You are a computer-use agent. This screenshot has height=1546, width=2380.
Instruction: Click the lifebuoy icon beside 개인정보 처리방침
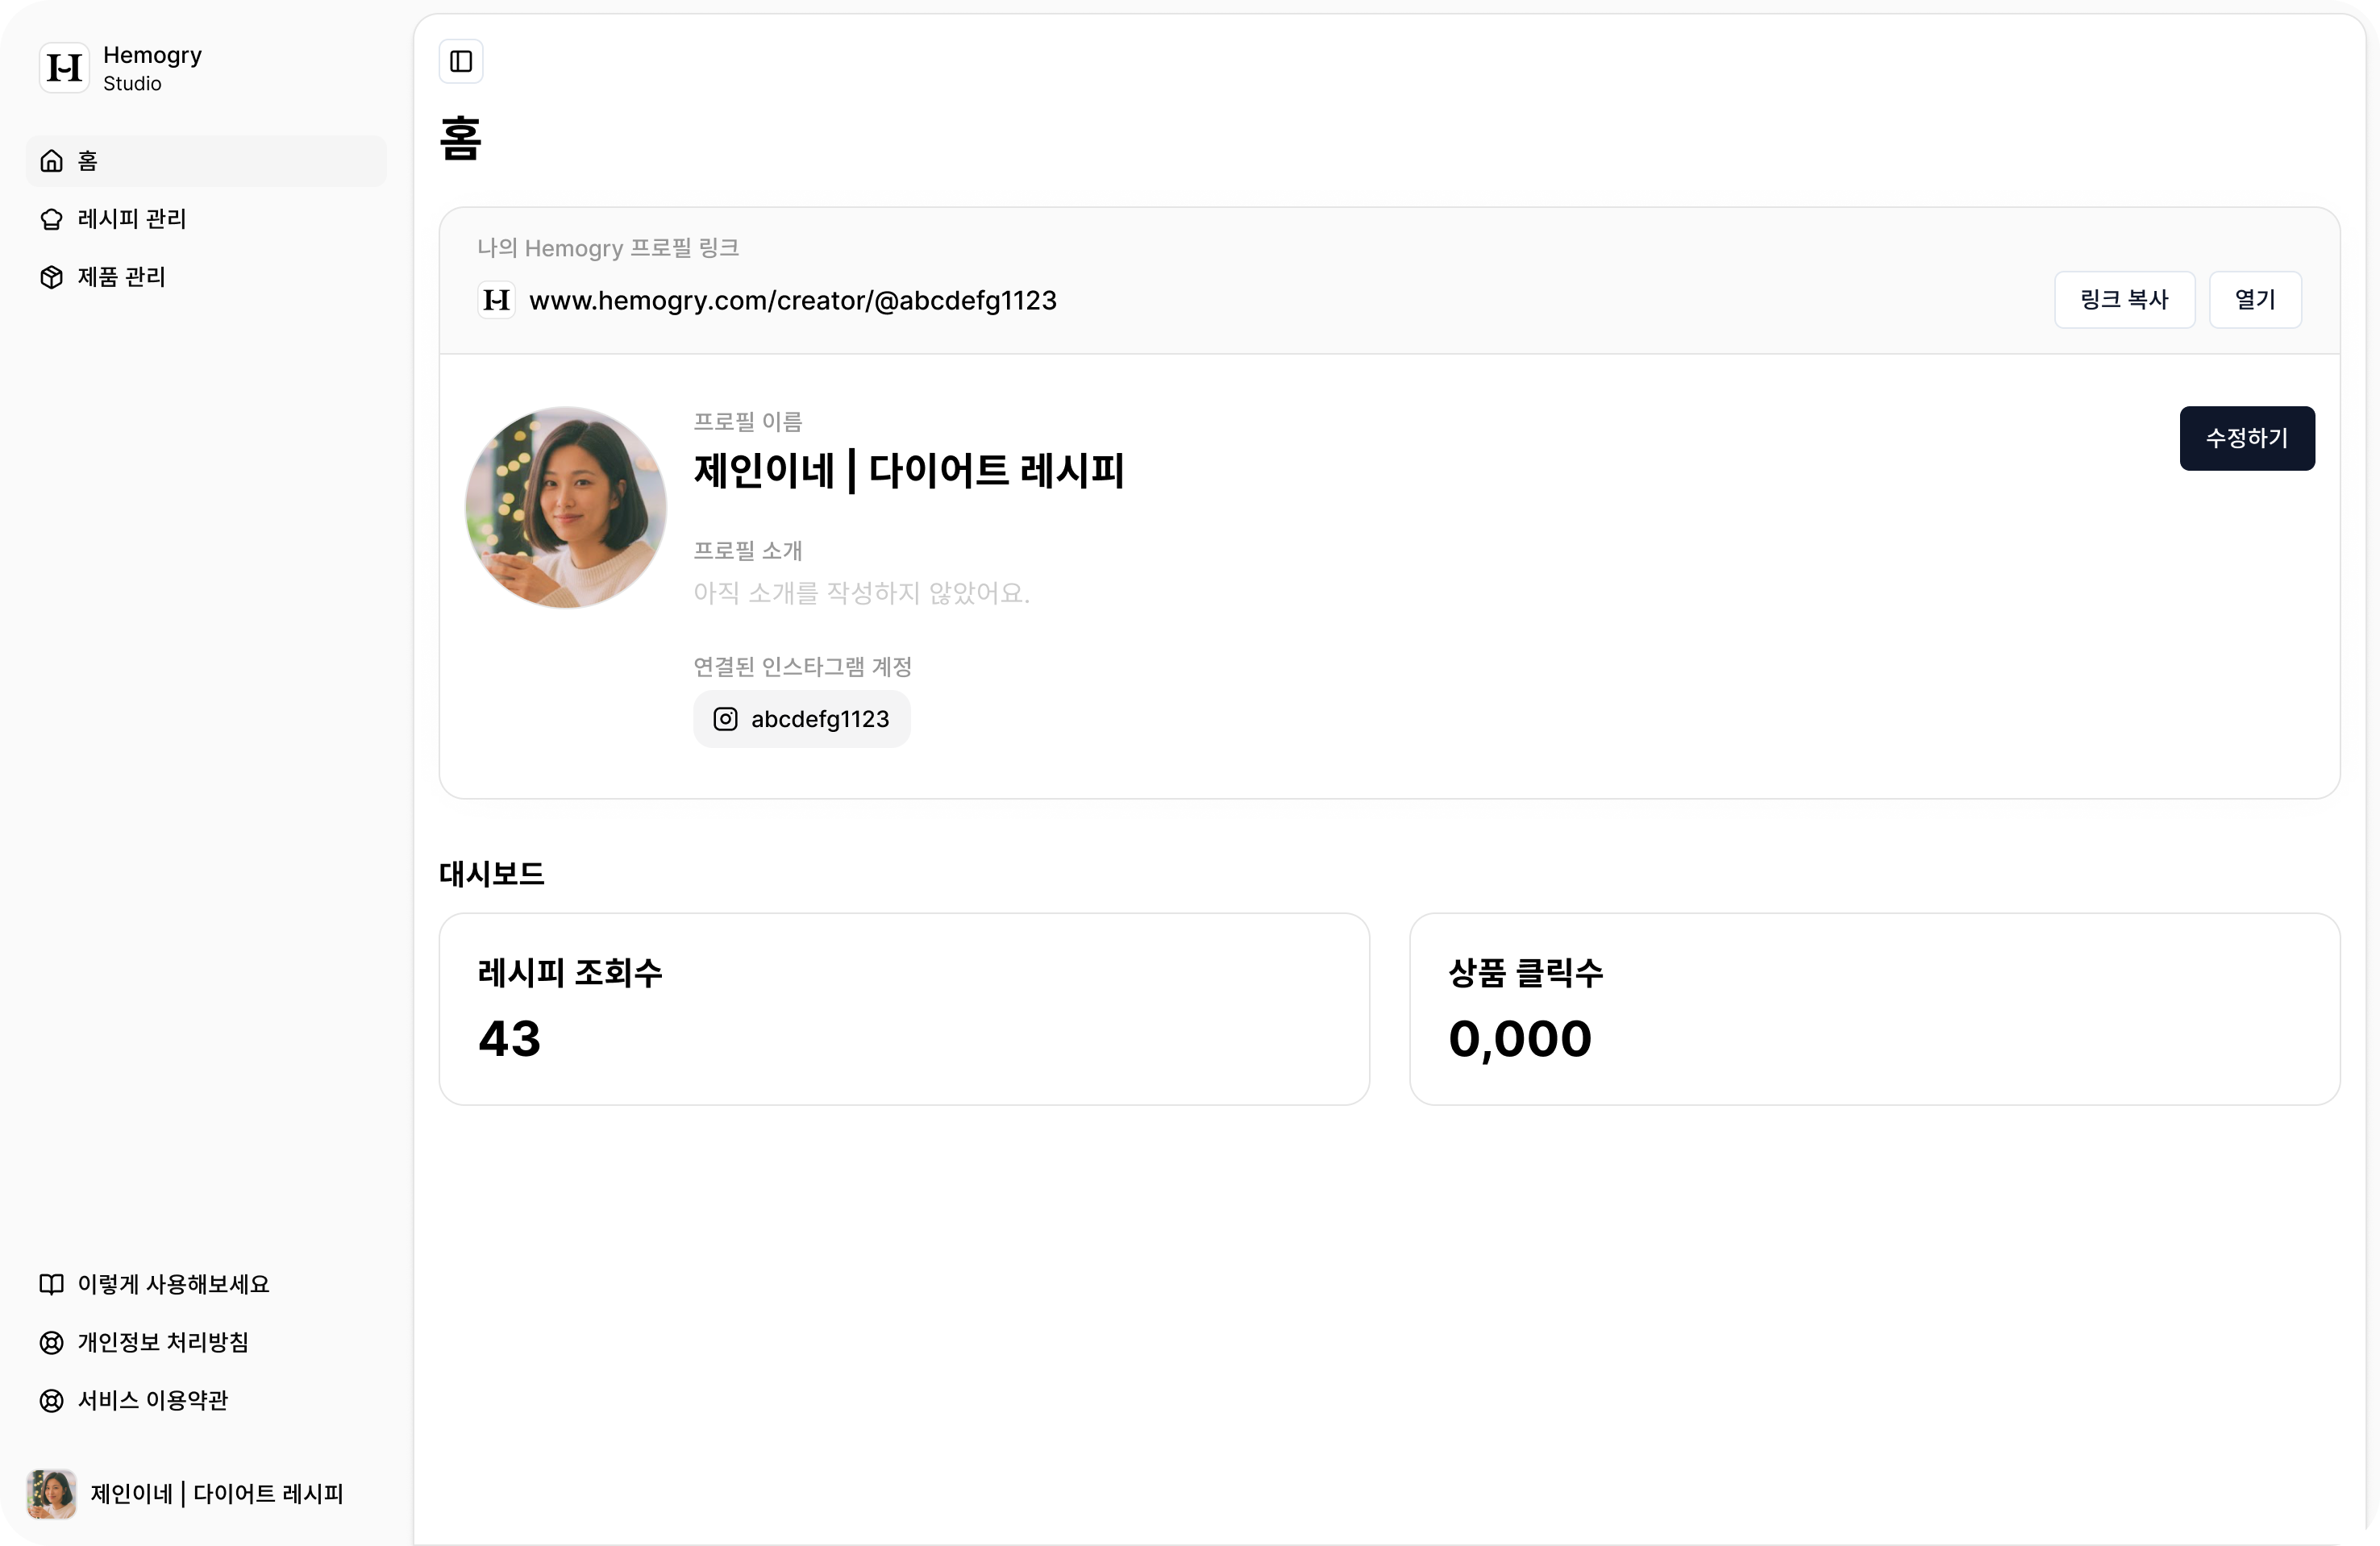(52, 1342)
